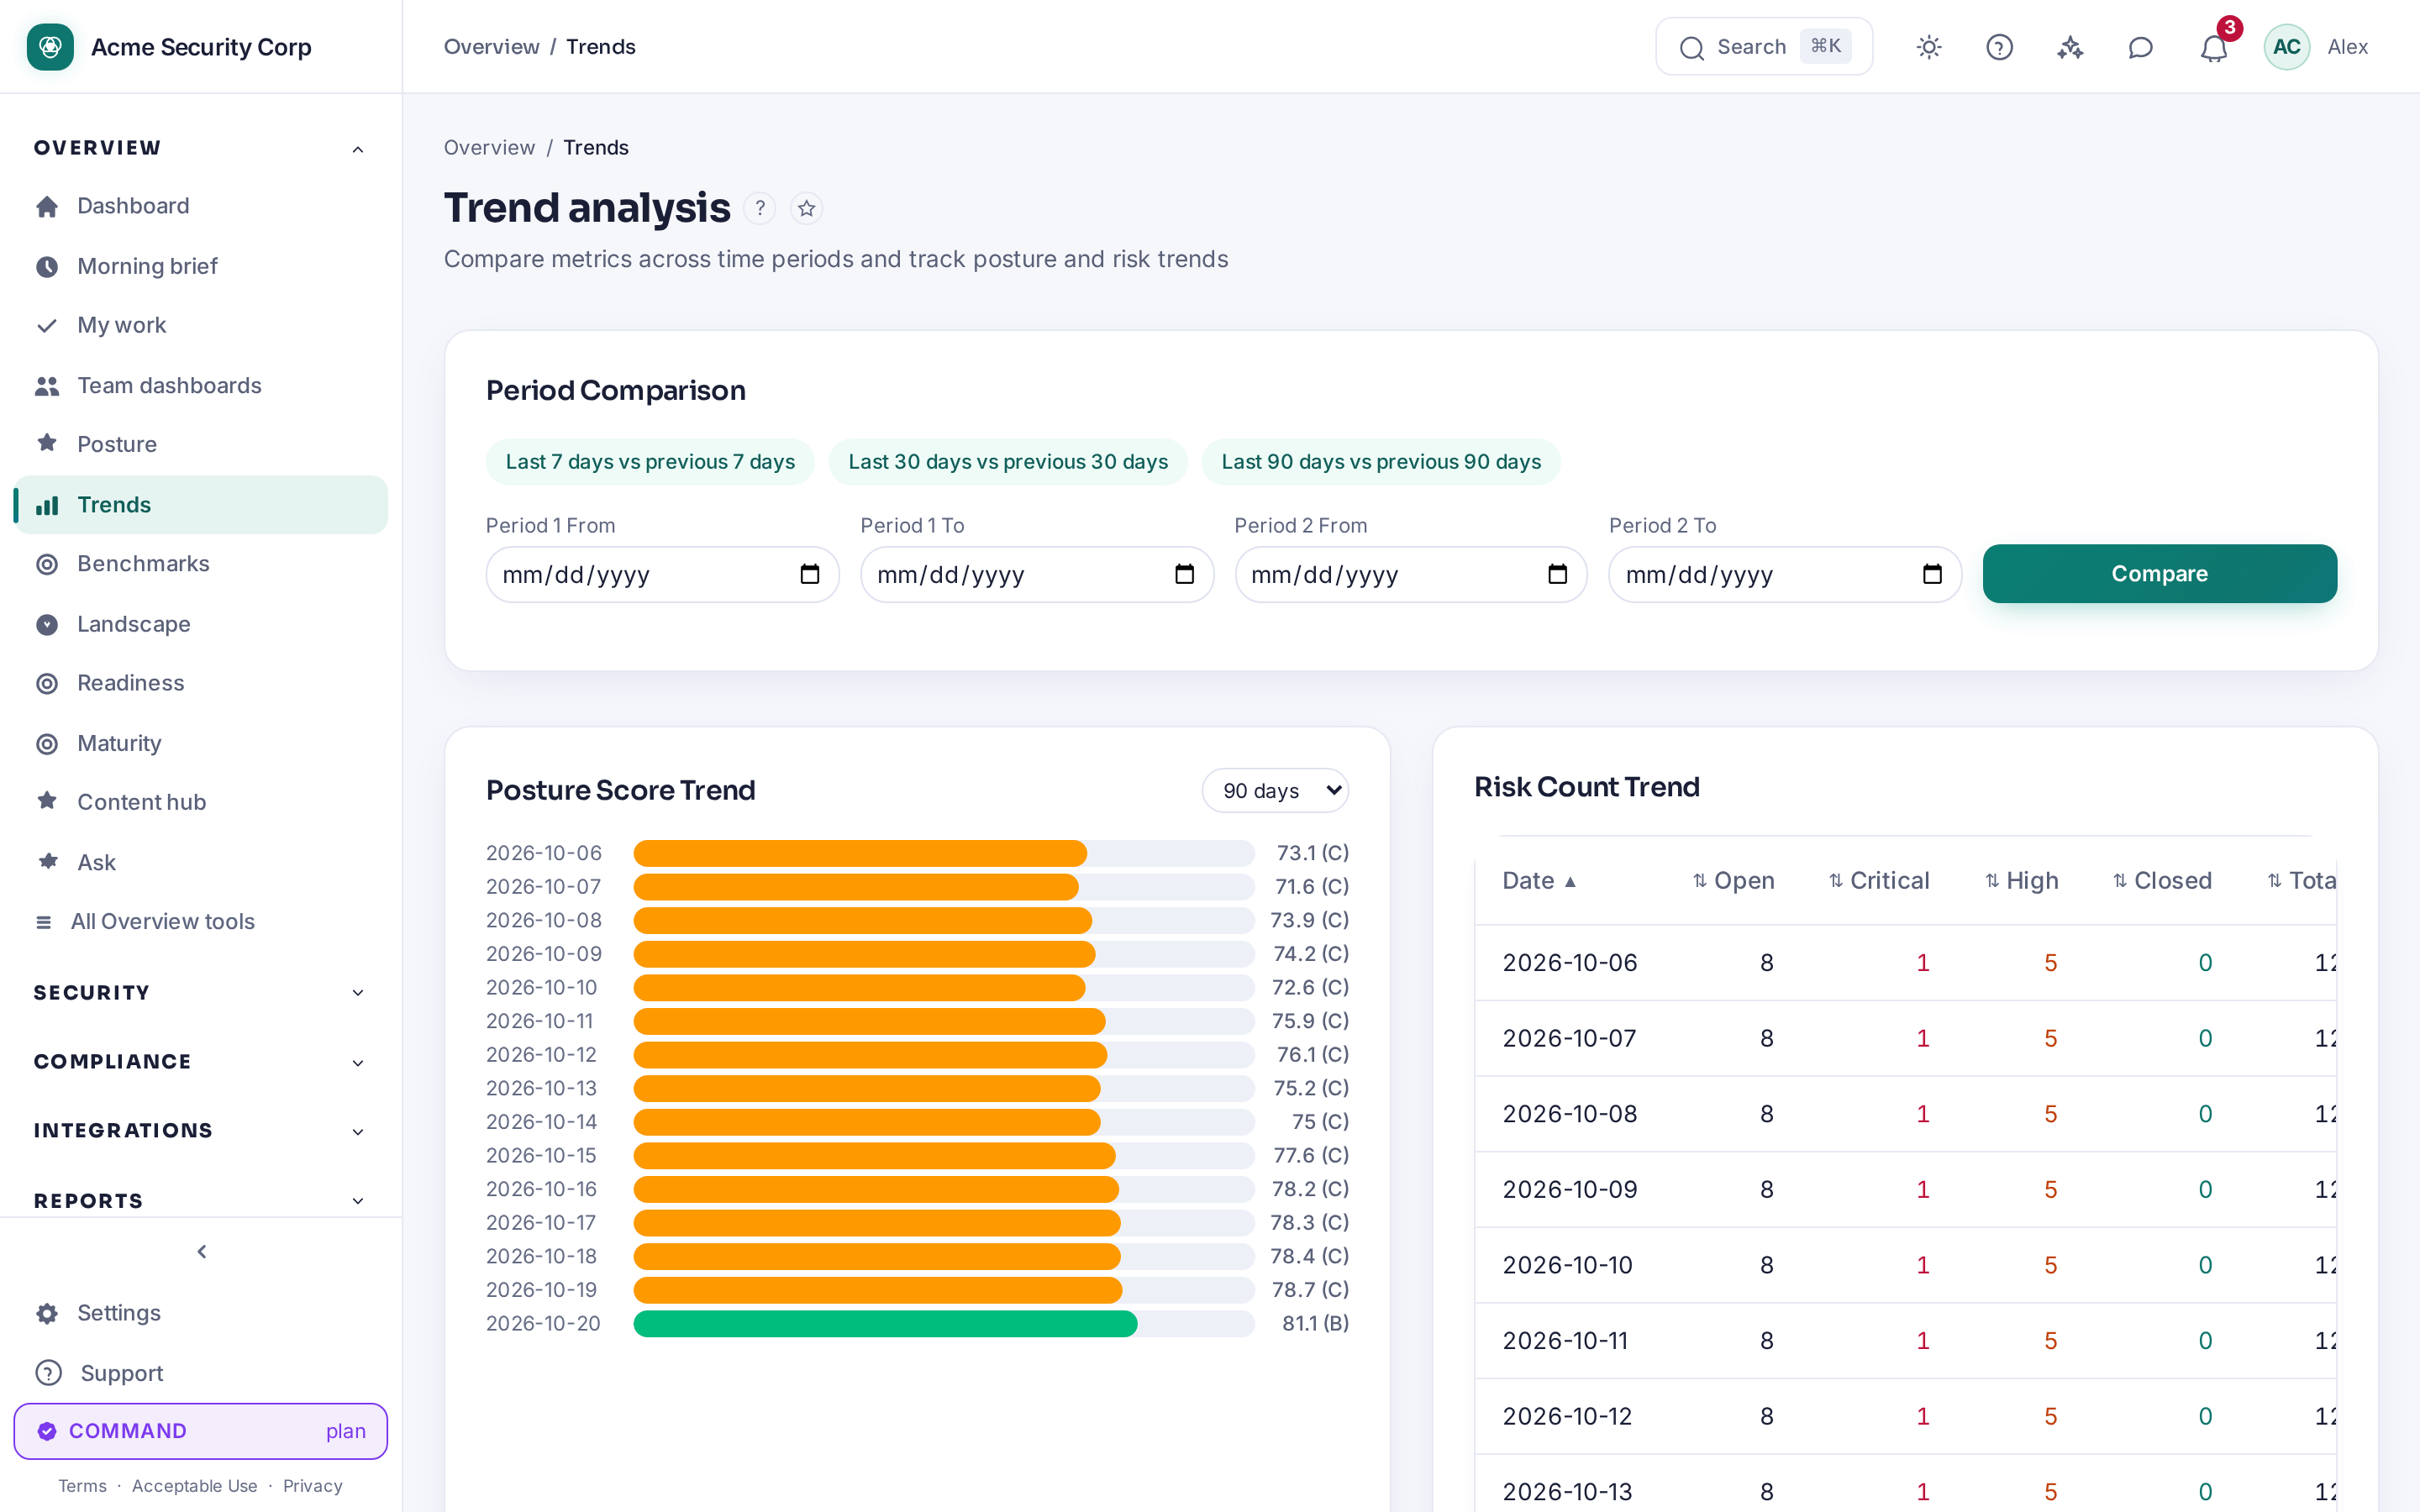Sort risk table by Critical column
This screenshot has width=2420, height=1512.
[1879, 881]
